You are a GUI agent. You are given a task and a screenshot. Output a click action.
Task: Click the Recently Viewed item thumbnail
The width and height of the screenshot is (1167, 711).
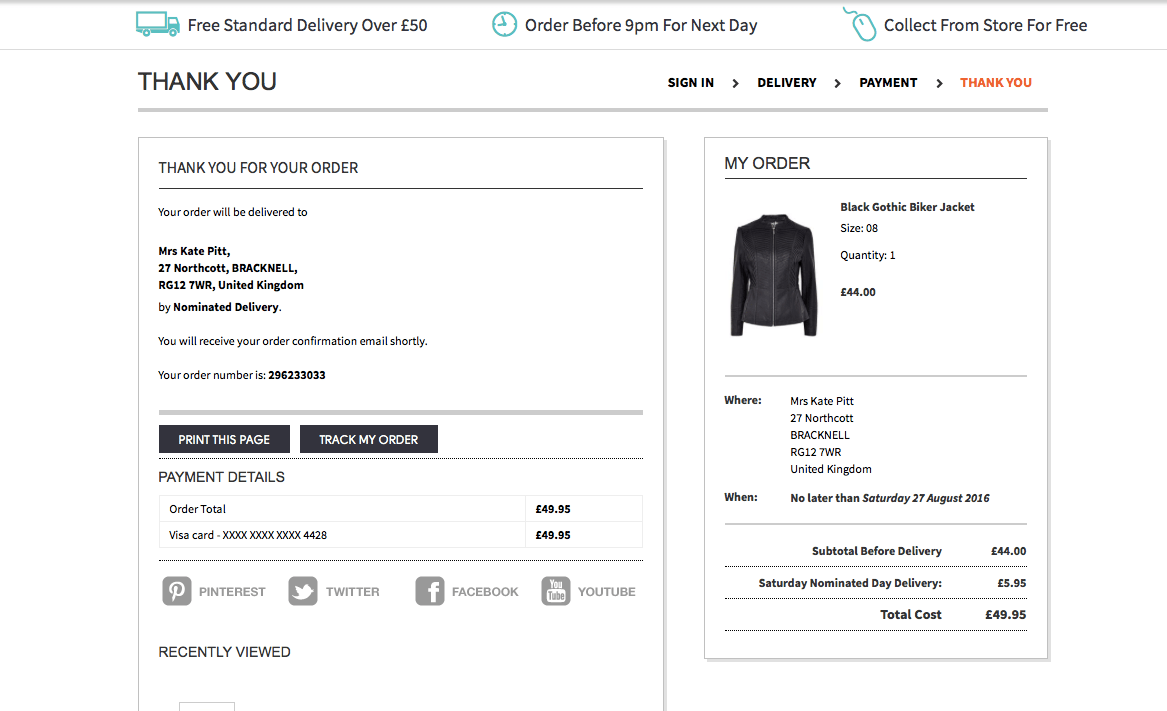tap(207, 706)
